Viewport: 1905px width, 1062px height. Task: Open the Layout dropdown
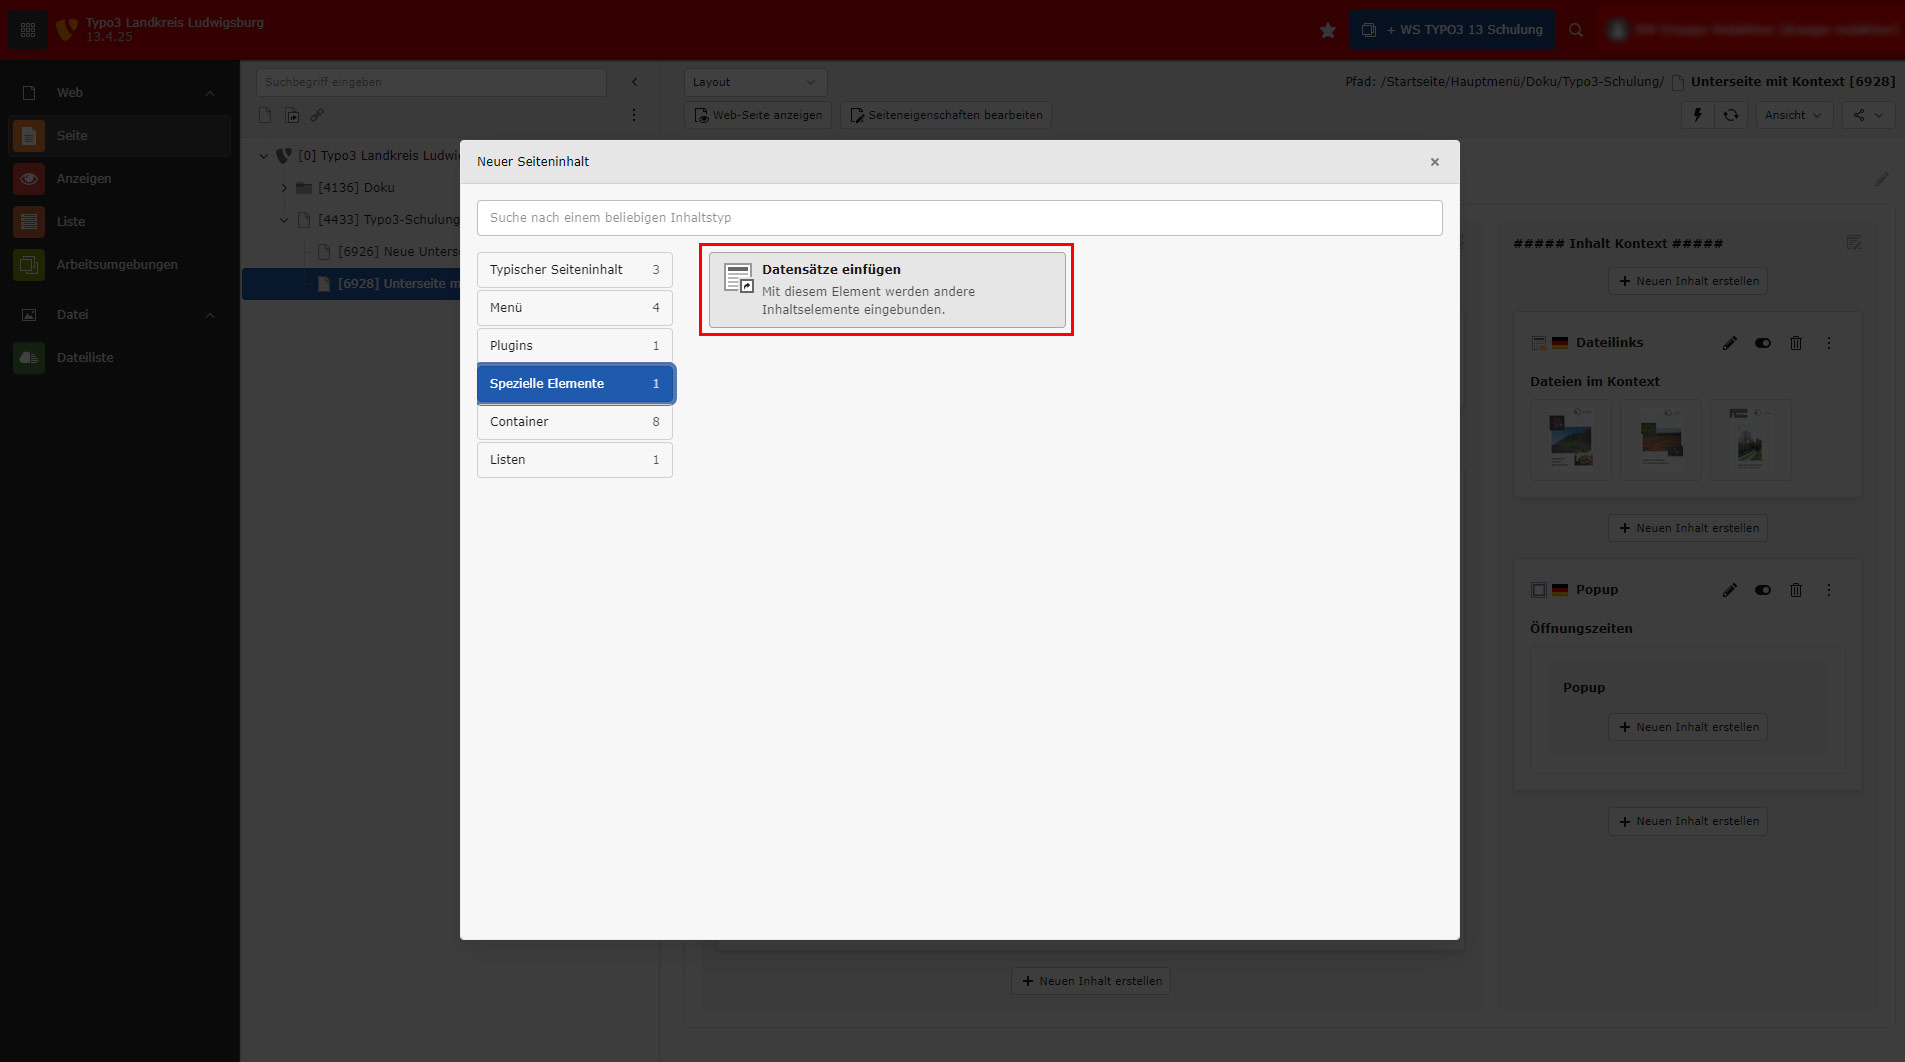coord(755,82)
